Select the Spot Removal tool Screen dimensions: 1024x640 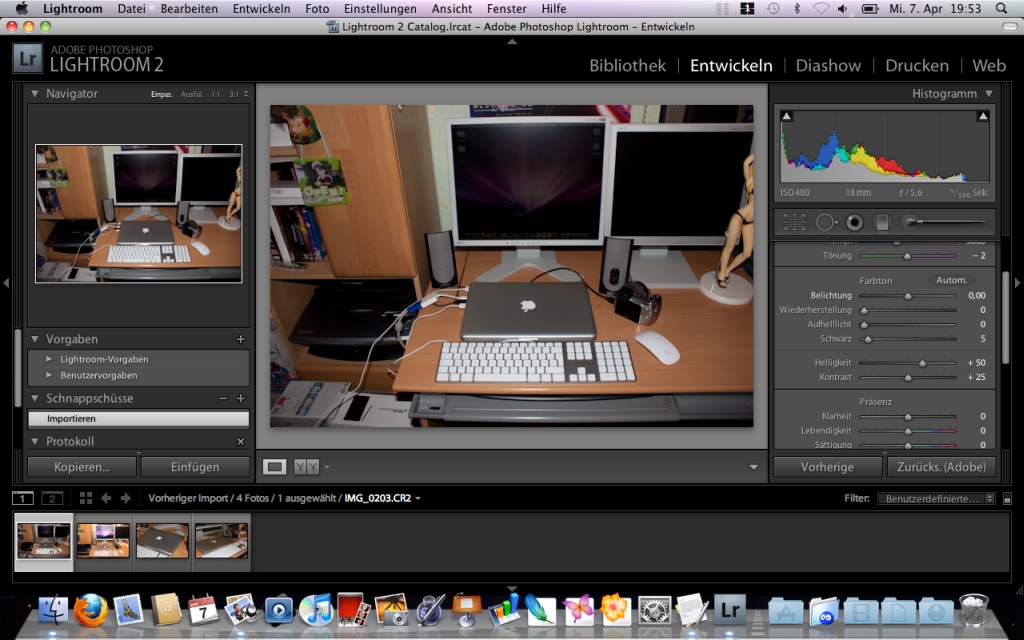(x=826, y=222)
